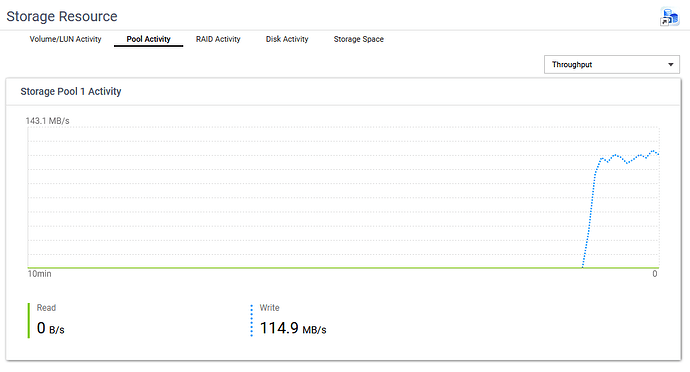Image resolution: width=690 pixels, height=372 pixels.
Task: Open the RAID Activity tab
Action: tap(218, 39)
